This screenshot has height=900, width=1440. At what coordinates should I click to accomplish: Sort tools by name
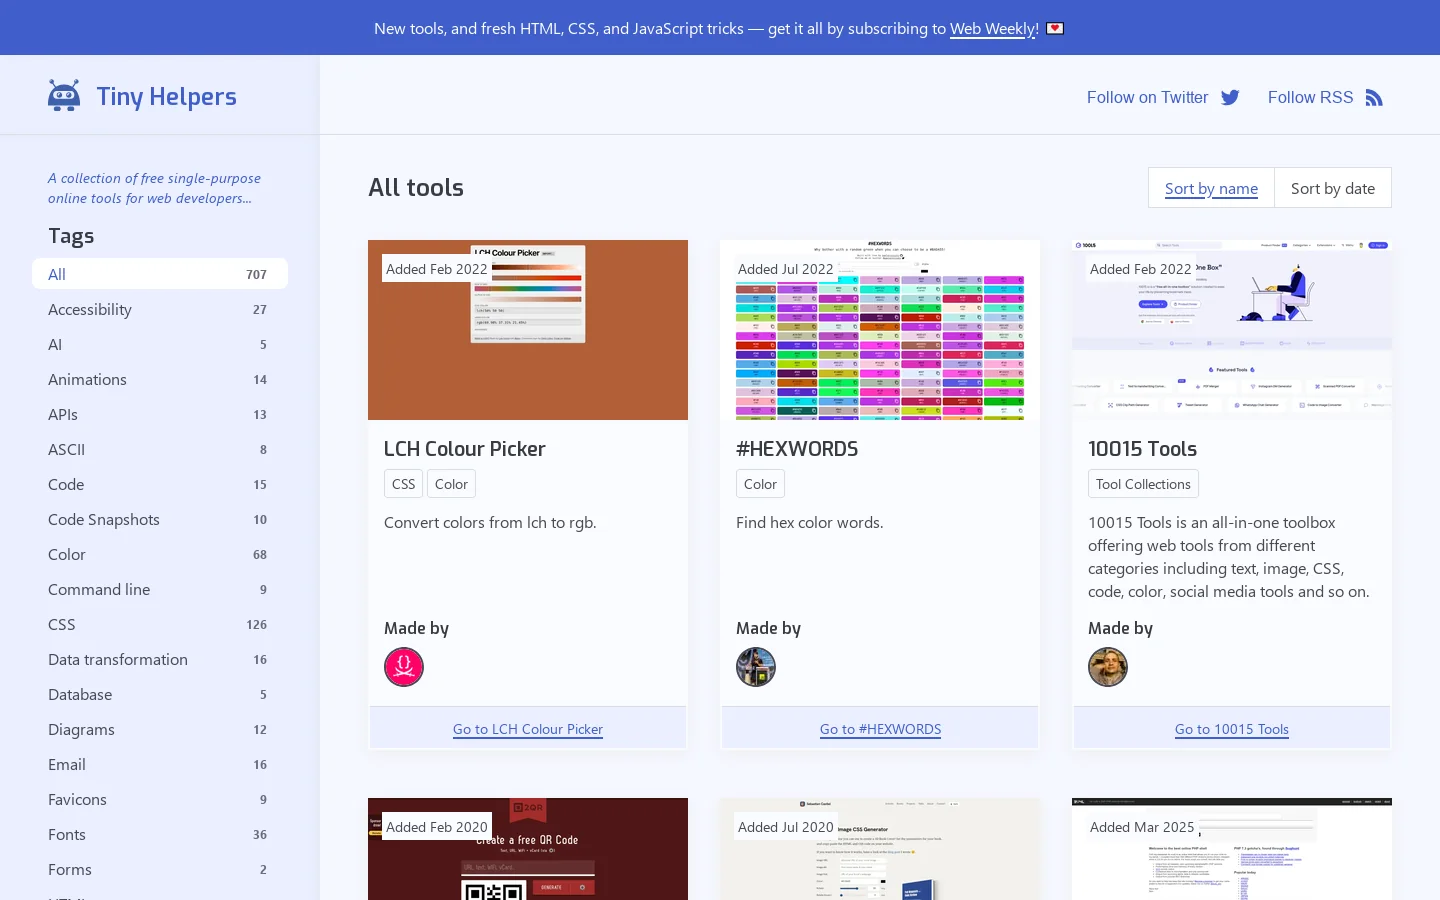coord(1211,188)
